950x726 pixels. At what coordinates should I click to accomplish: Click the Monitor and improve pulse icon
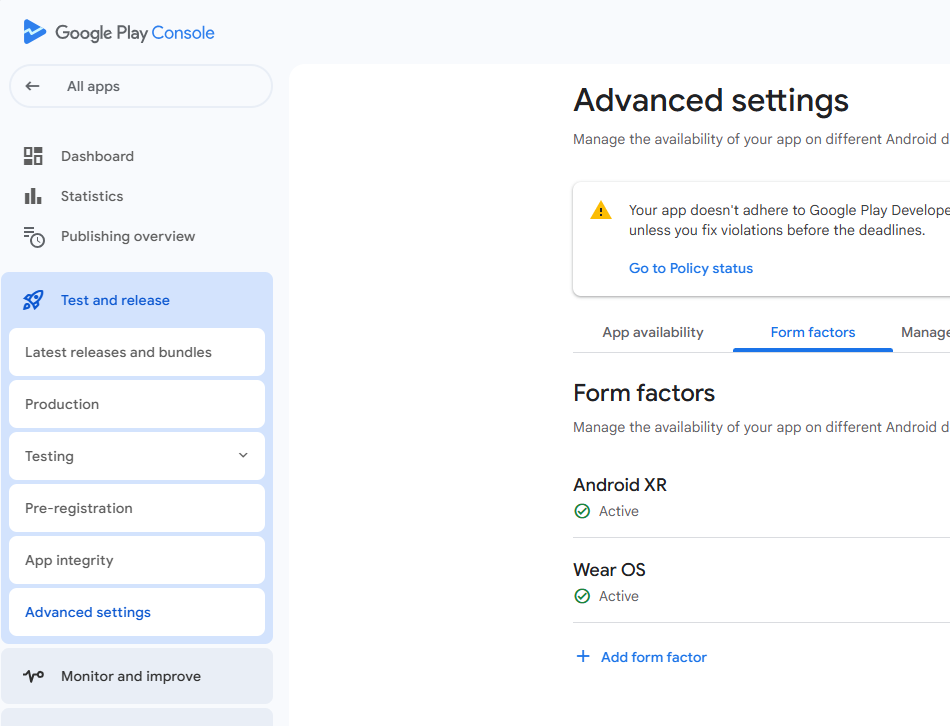coord(33,676)
